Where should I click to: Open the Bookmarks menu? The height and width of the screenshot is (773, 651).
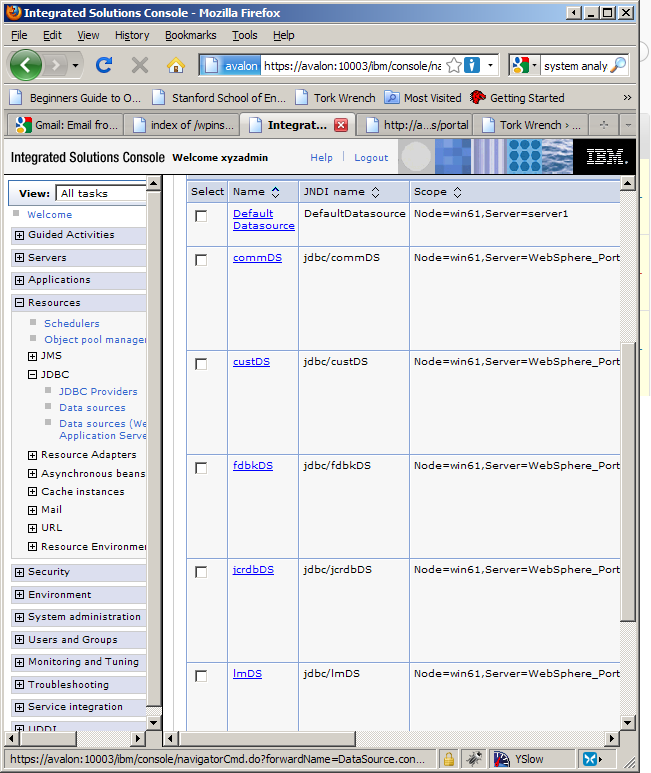point(191,35)
